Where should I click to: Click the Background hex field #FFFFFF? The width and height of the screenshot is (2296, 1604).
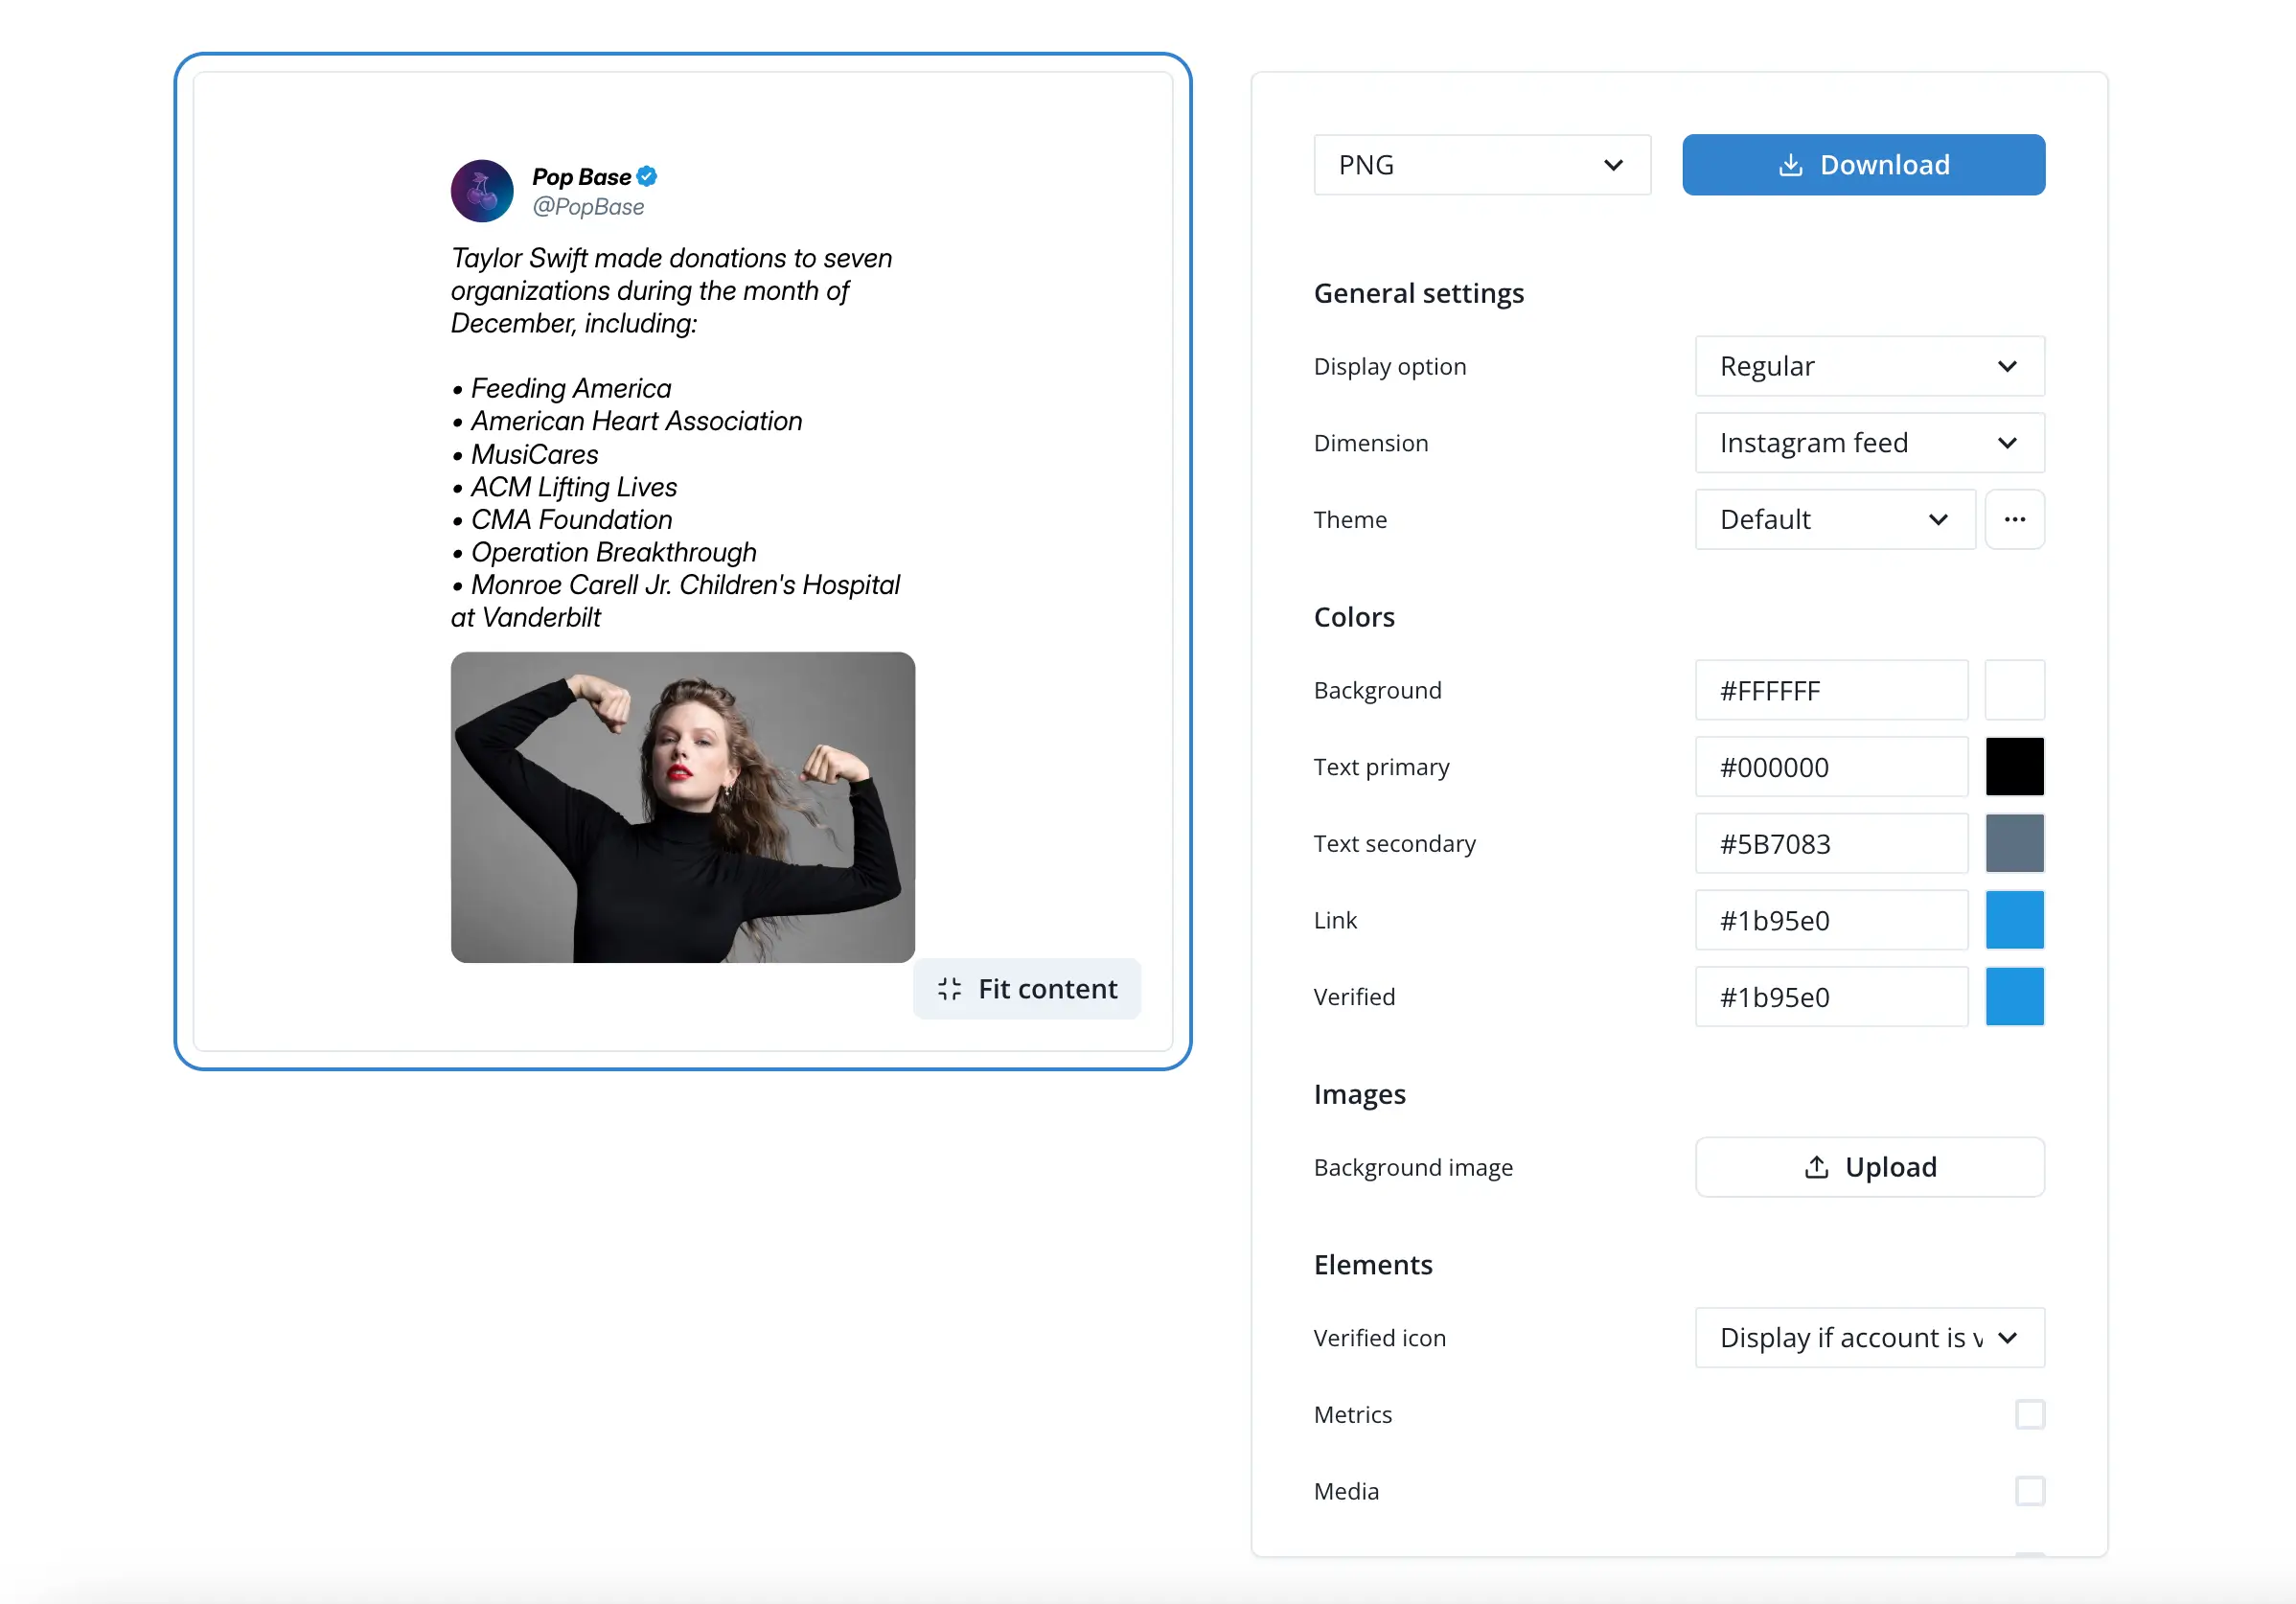point(1830,690)
